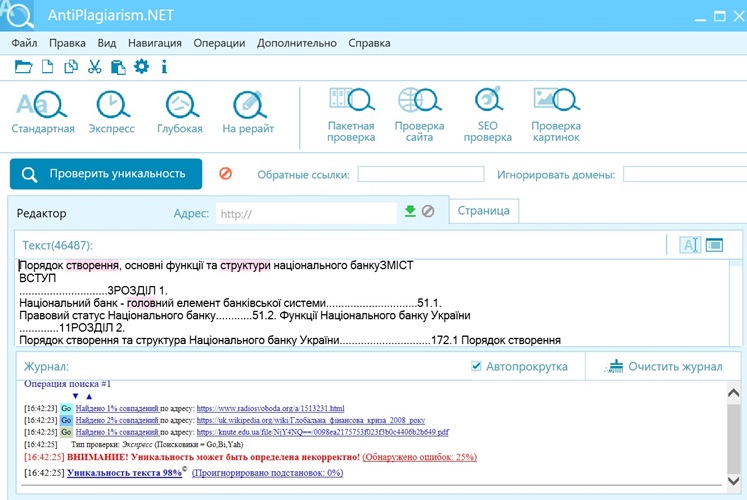Click journal scrollbar up arrow
This screenshot has height=500, width=747.
[x=734, y=393]
